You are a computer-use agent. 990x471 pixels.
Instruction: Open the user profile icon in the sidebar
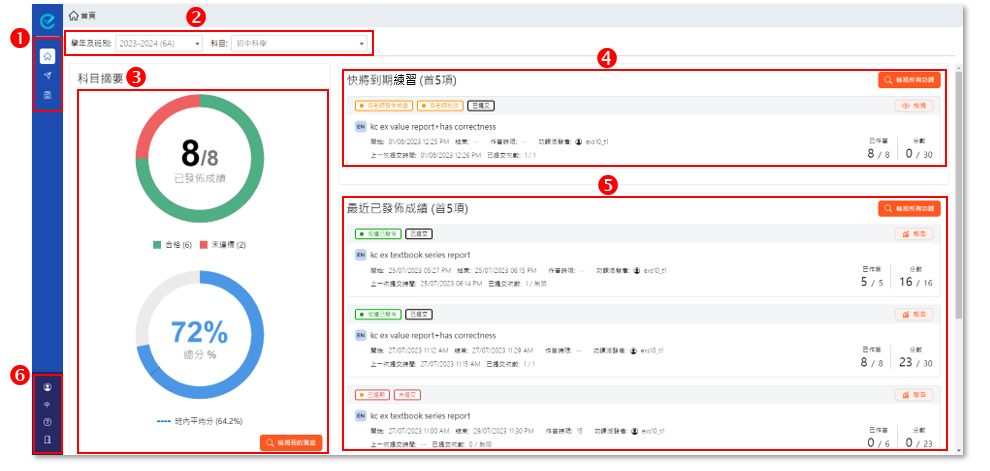tap(47, 386)
